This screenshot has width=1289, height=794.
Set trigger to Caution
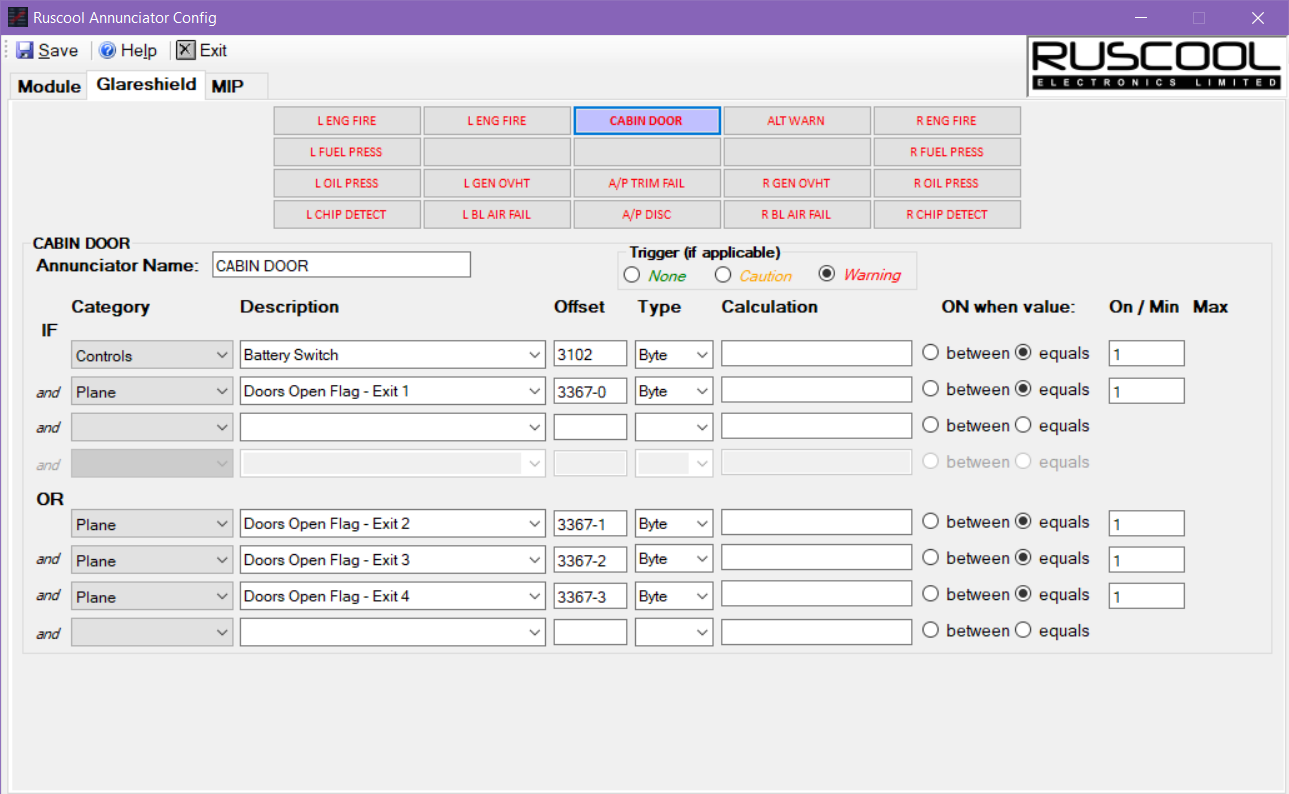[723, 275]
